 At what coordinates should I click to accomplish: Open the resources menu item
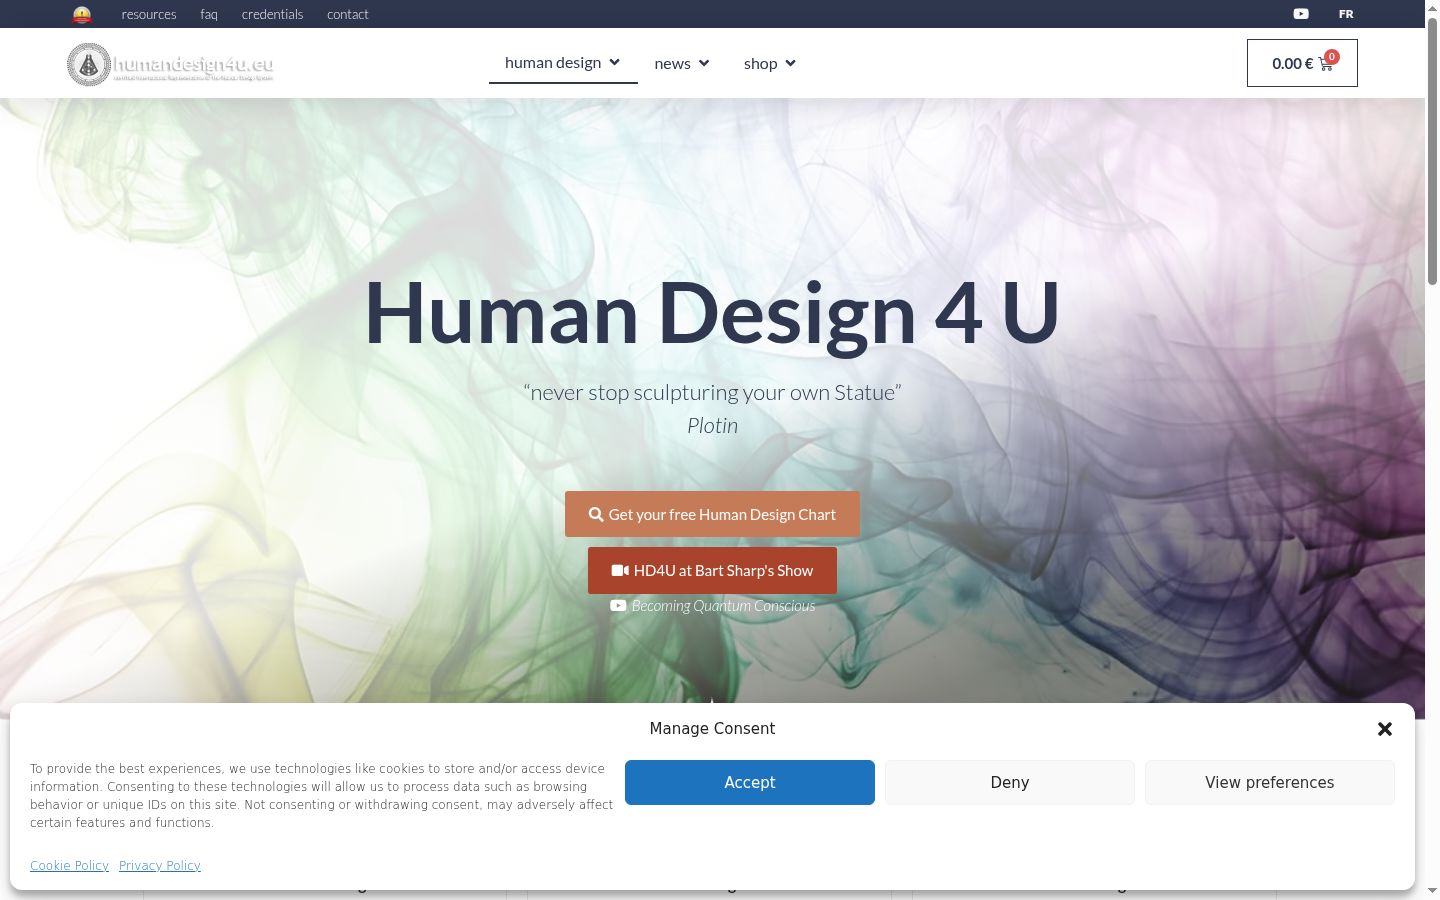(x=149, y=14)
